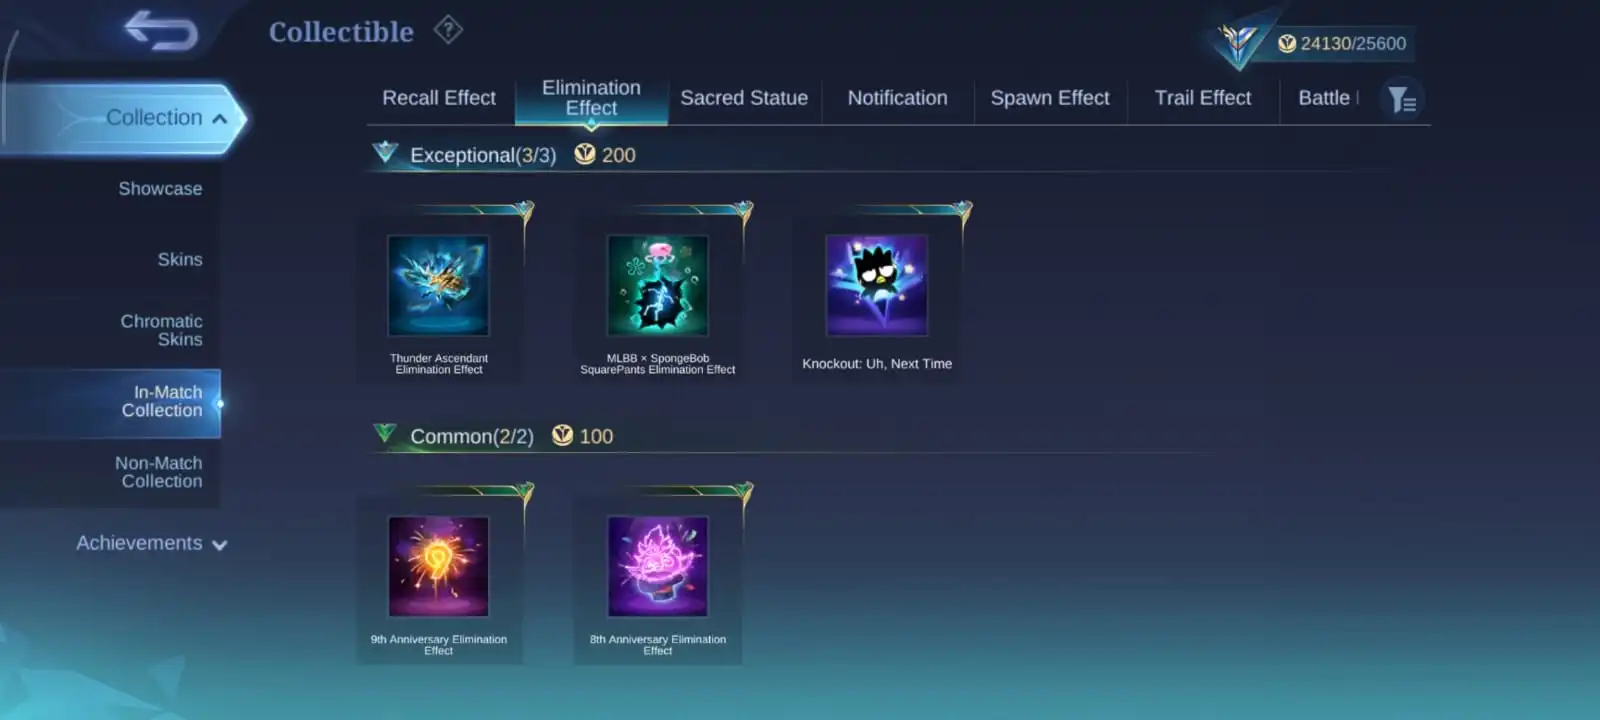Select Thunder Ascendant Elimination Effect icon

pos(438,286)
